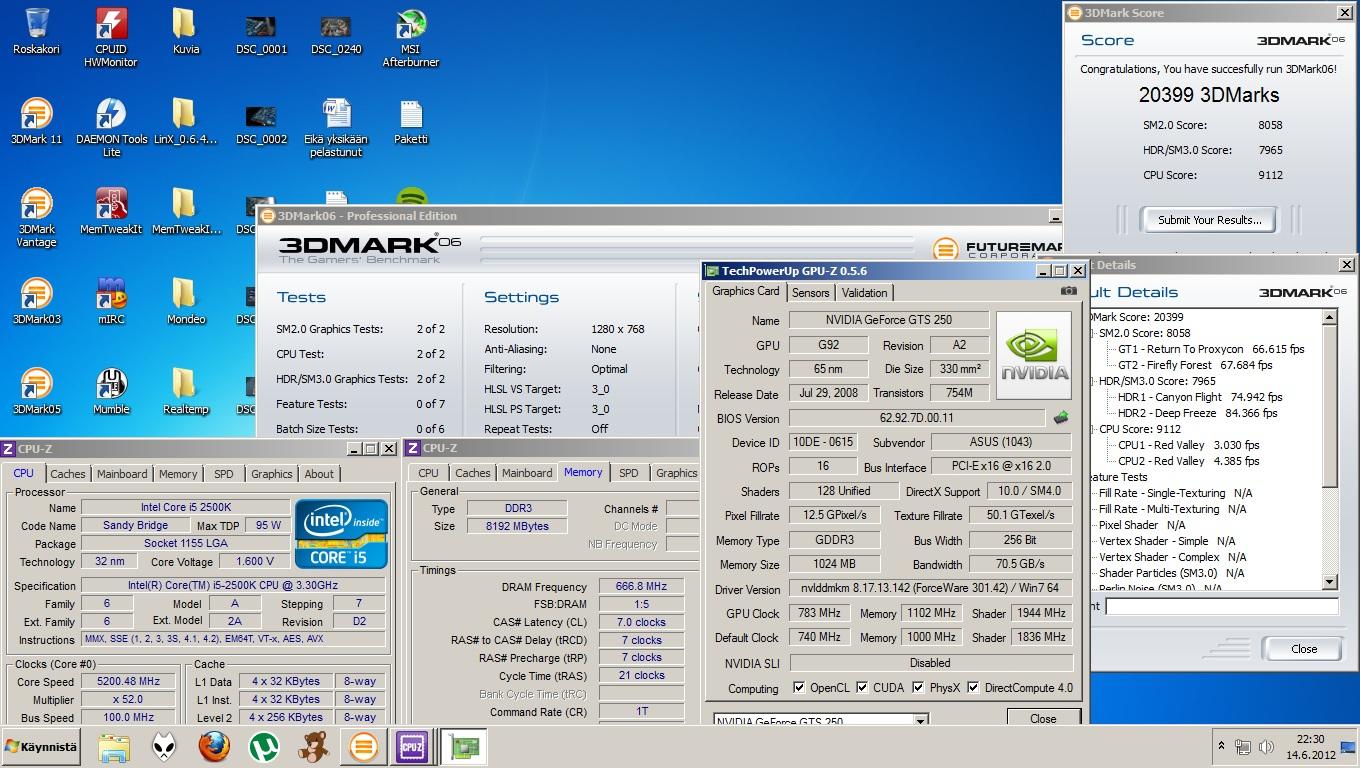
Task: Launch the mIRC desktop shortcut
Action: [111, 302]
